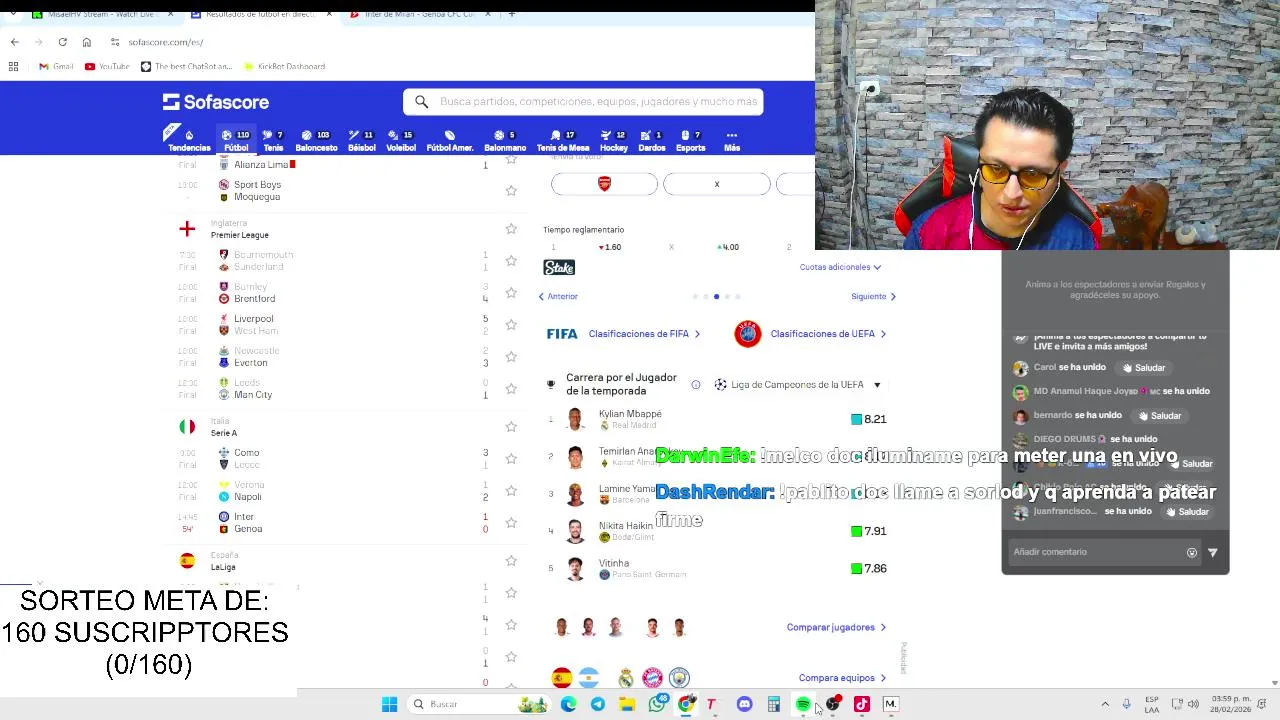This screenshot has height=720, width=1280.
Task: Go to Siguiente match card
Action: coord(874,296)
